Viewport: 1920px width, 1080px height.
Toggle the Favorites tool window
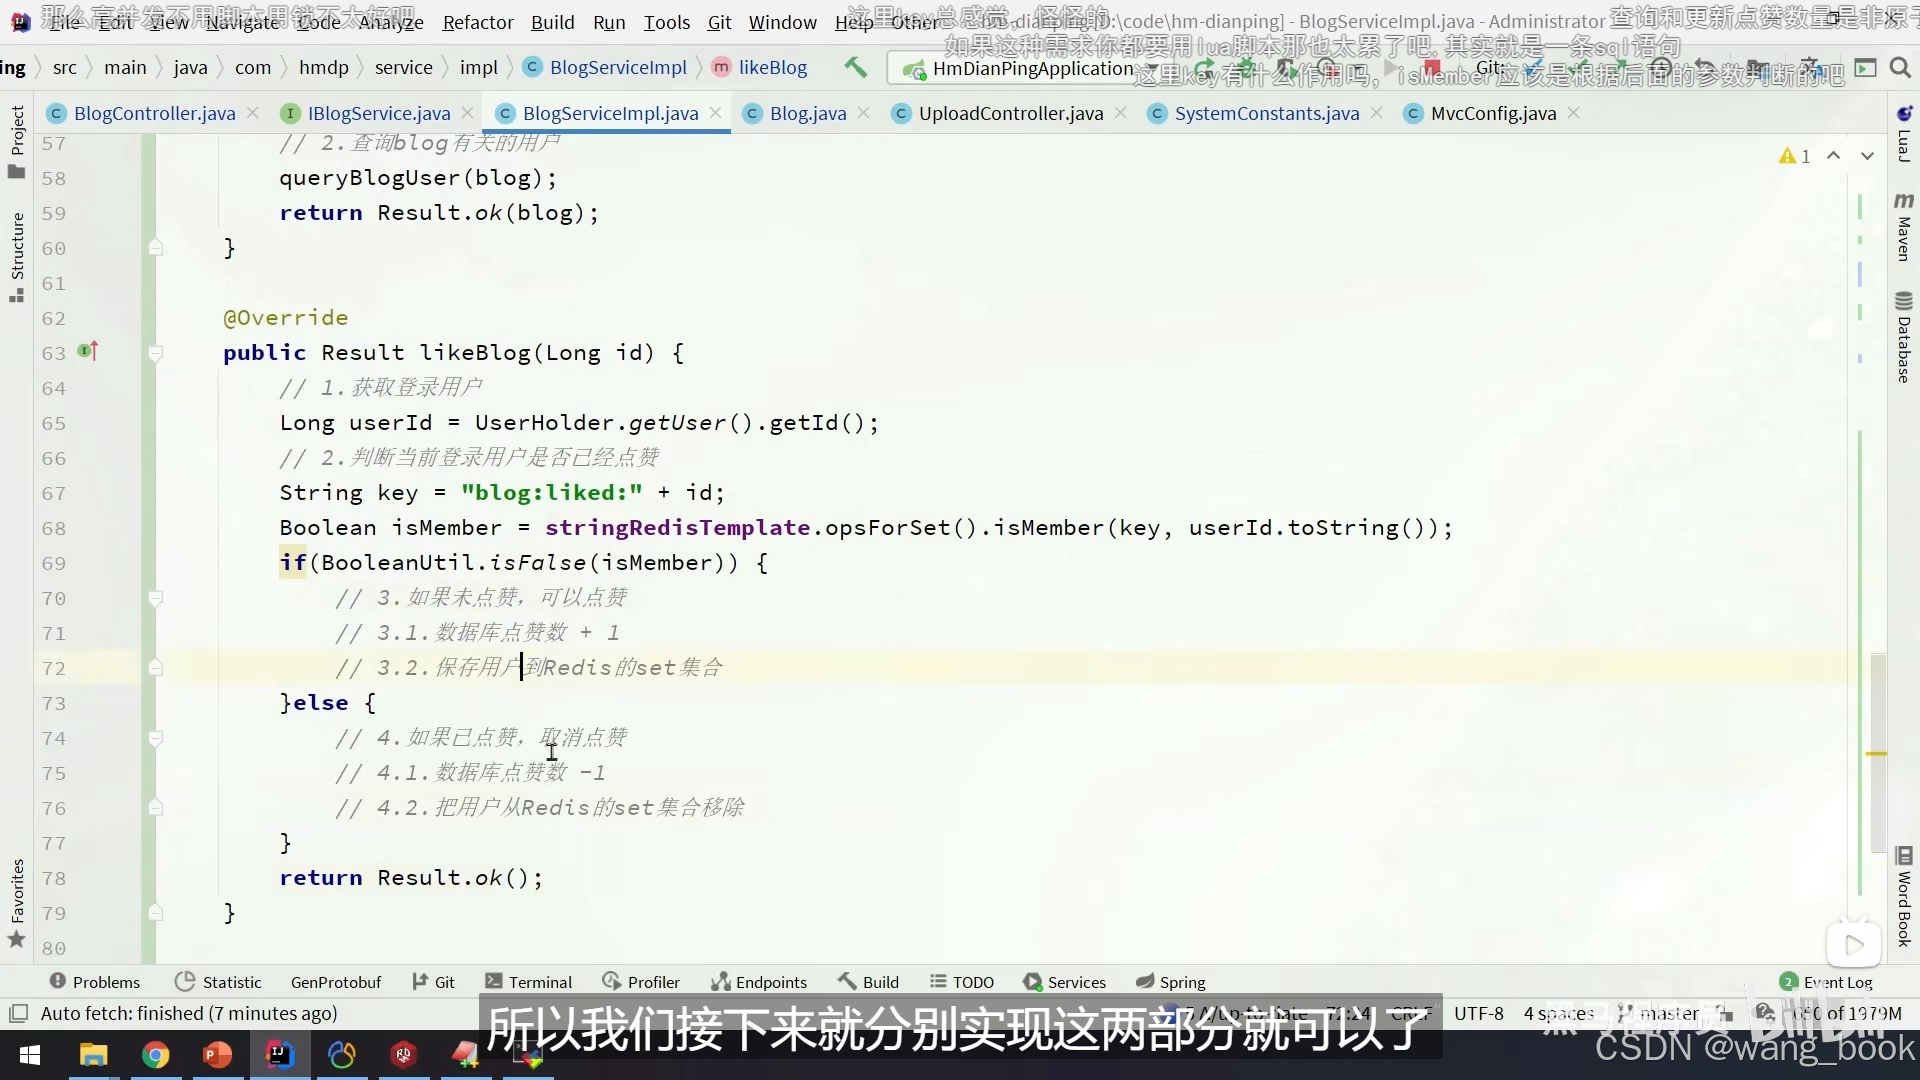[x=16, y=903]
